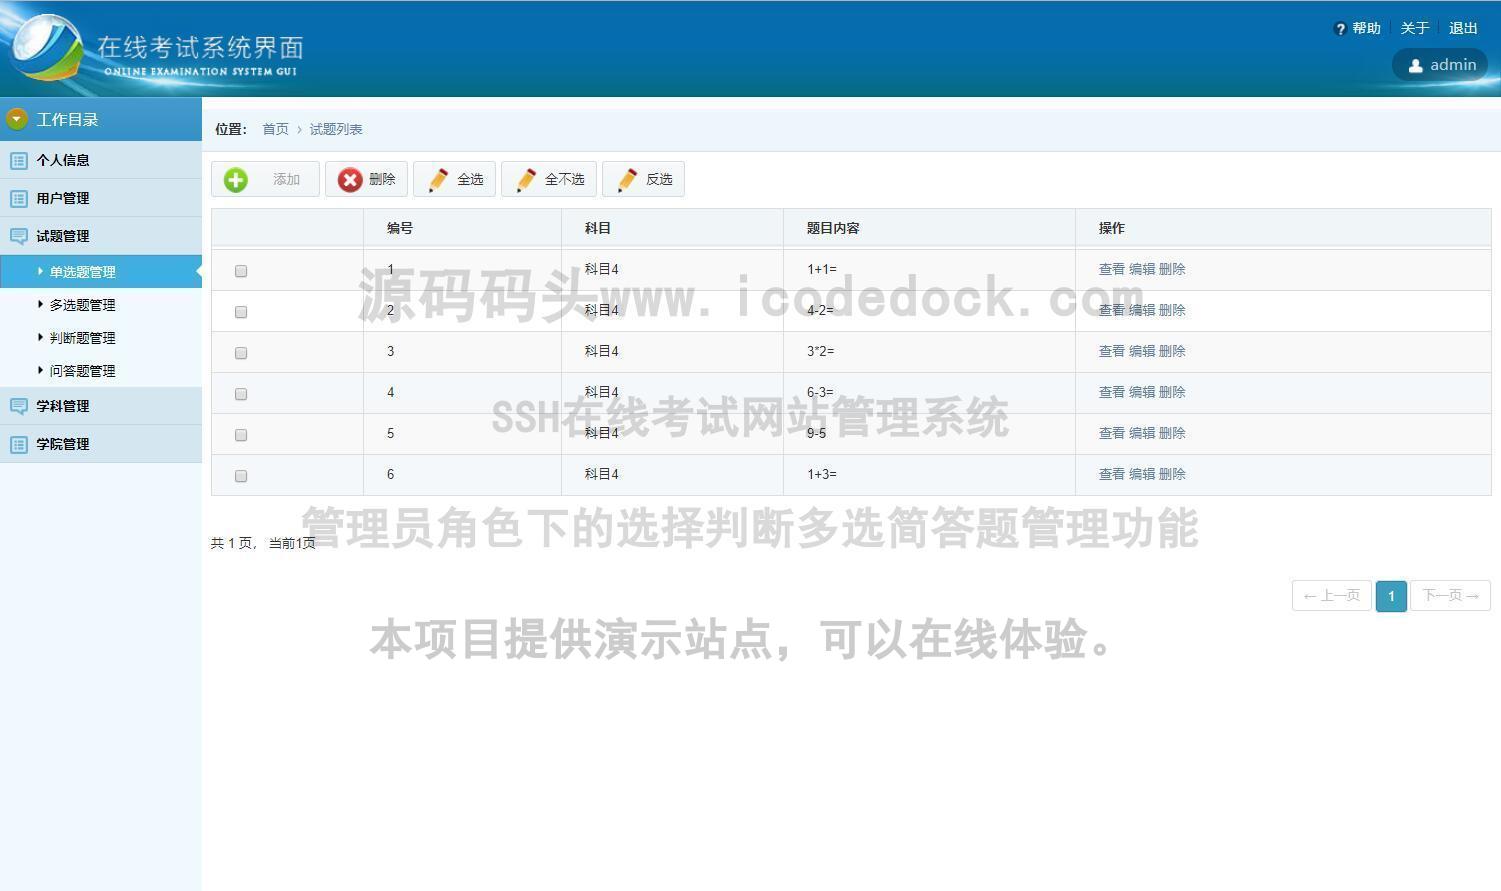Enable the checkbox for row 1+3=
This screenshot has height=891, width=1501.
241,476
